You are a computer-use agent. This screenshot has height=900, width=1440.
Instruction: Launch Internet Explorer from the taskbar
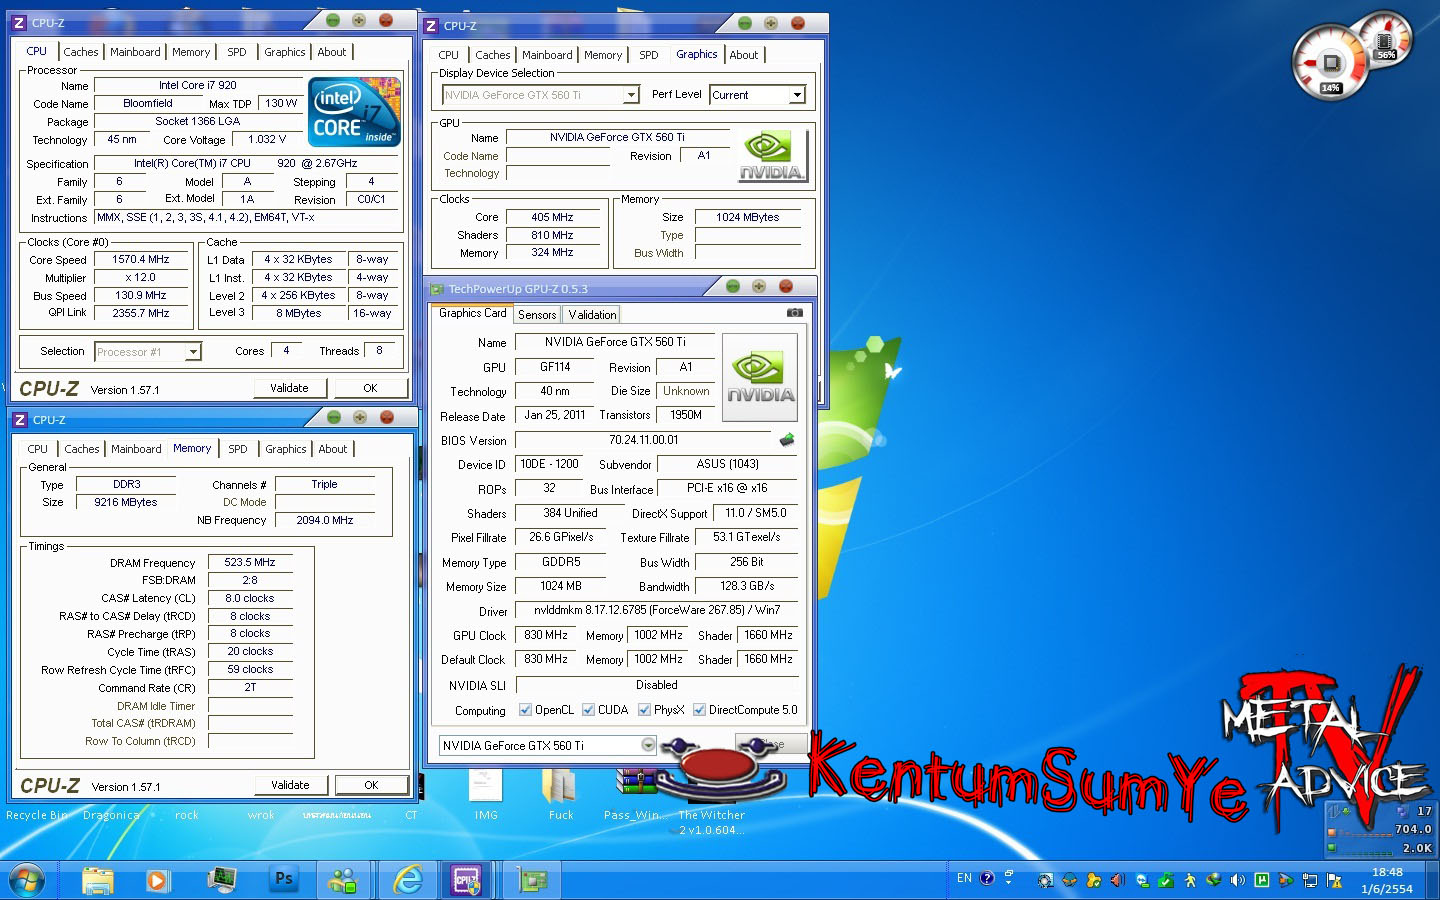coord(408,881)
